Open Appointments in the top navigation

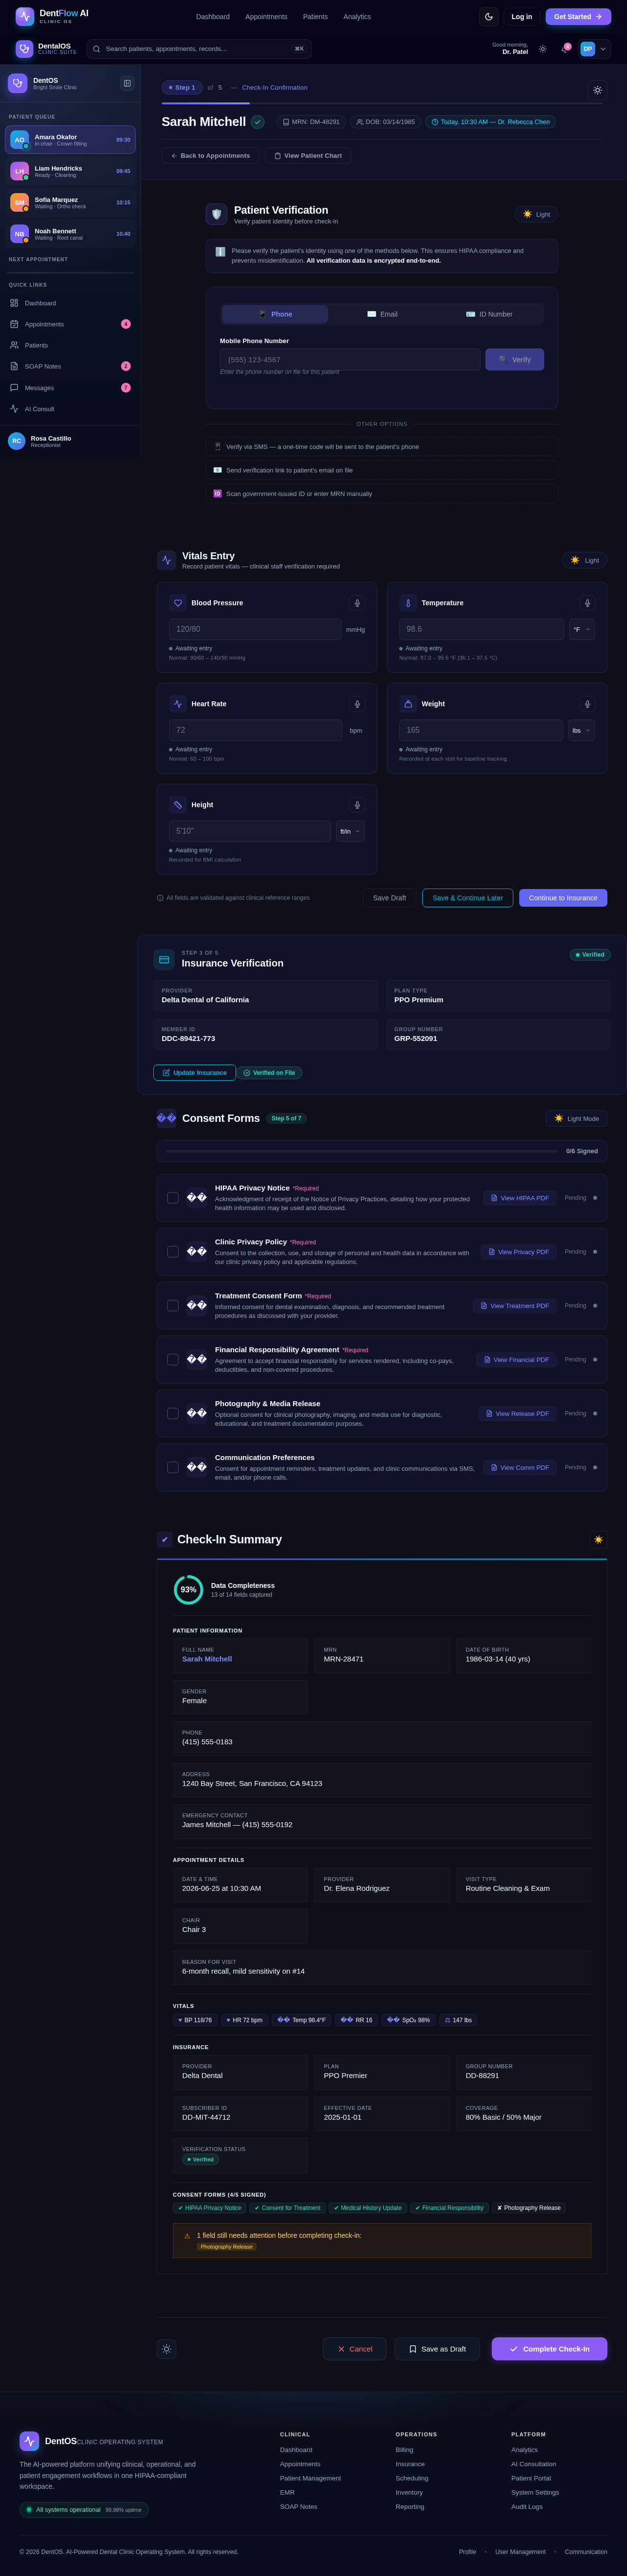click(x=266, y=17)
